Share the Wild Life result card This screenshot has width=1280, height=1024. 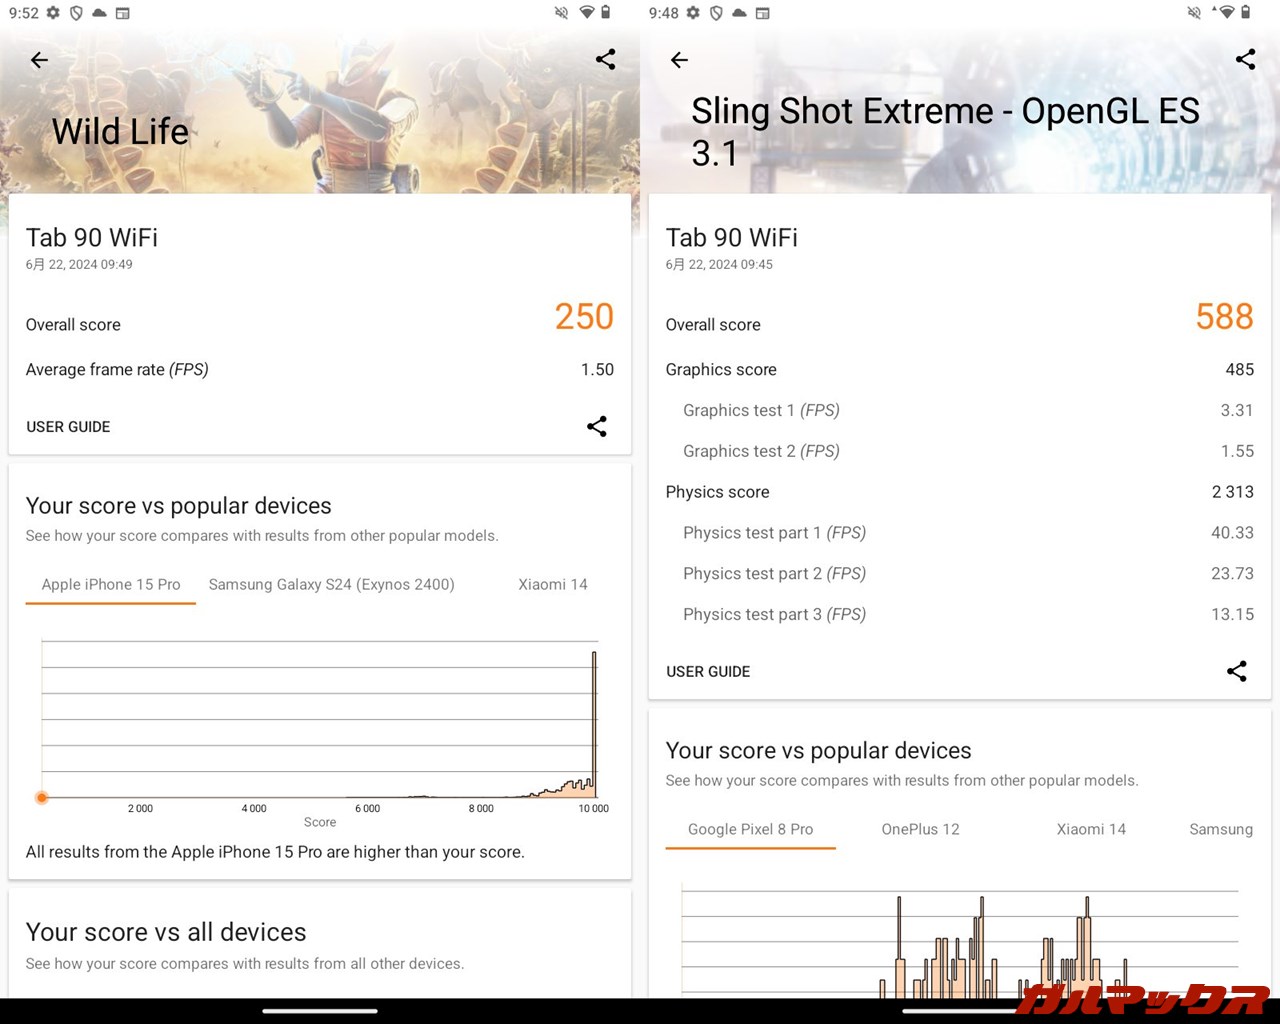(597, 427)
